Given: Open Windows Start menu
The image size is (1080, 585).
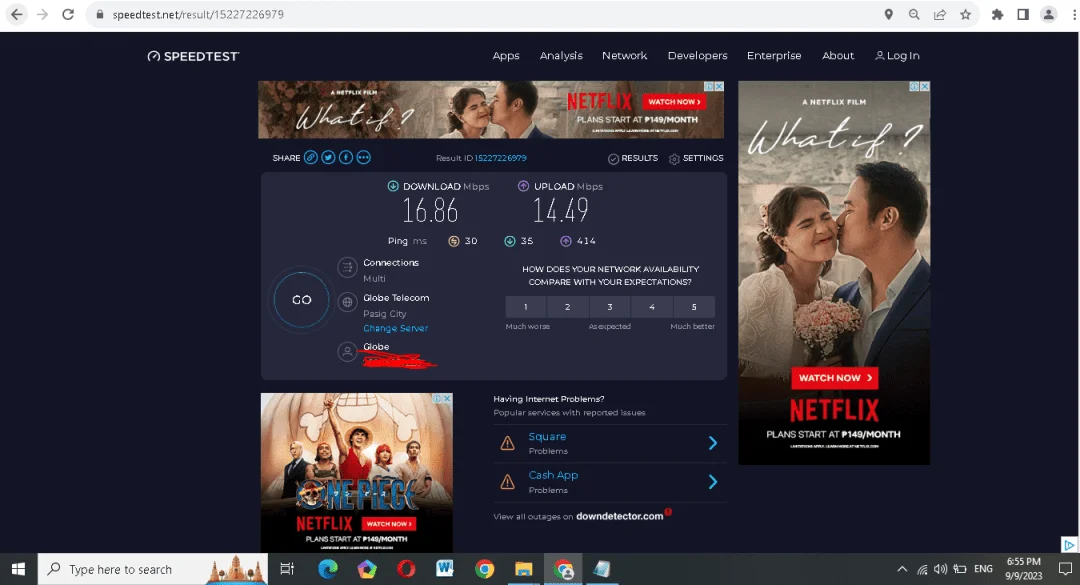Looking at the screenshot, I should (x=19, y=569).
